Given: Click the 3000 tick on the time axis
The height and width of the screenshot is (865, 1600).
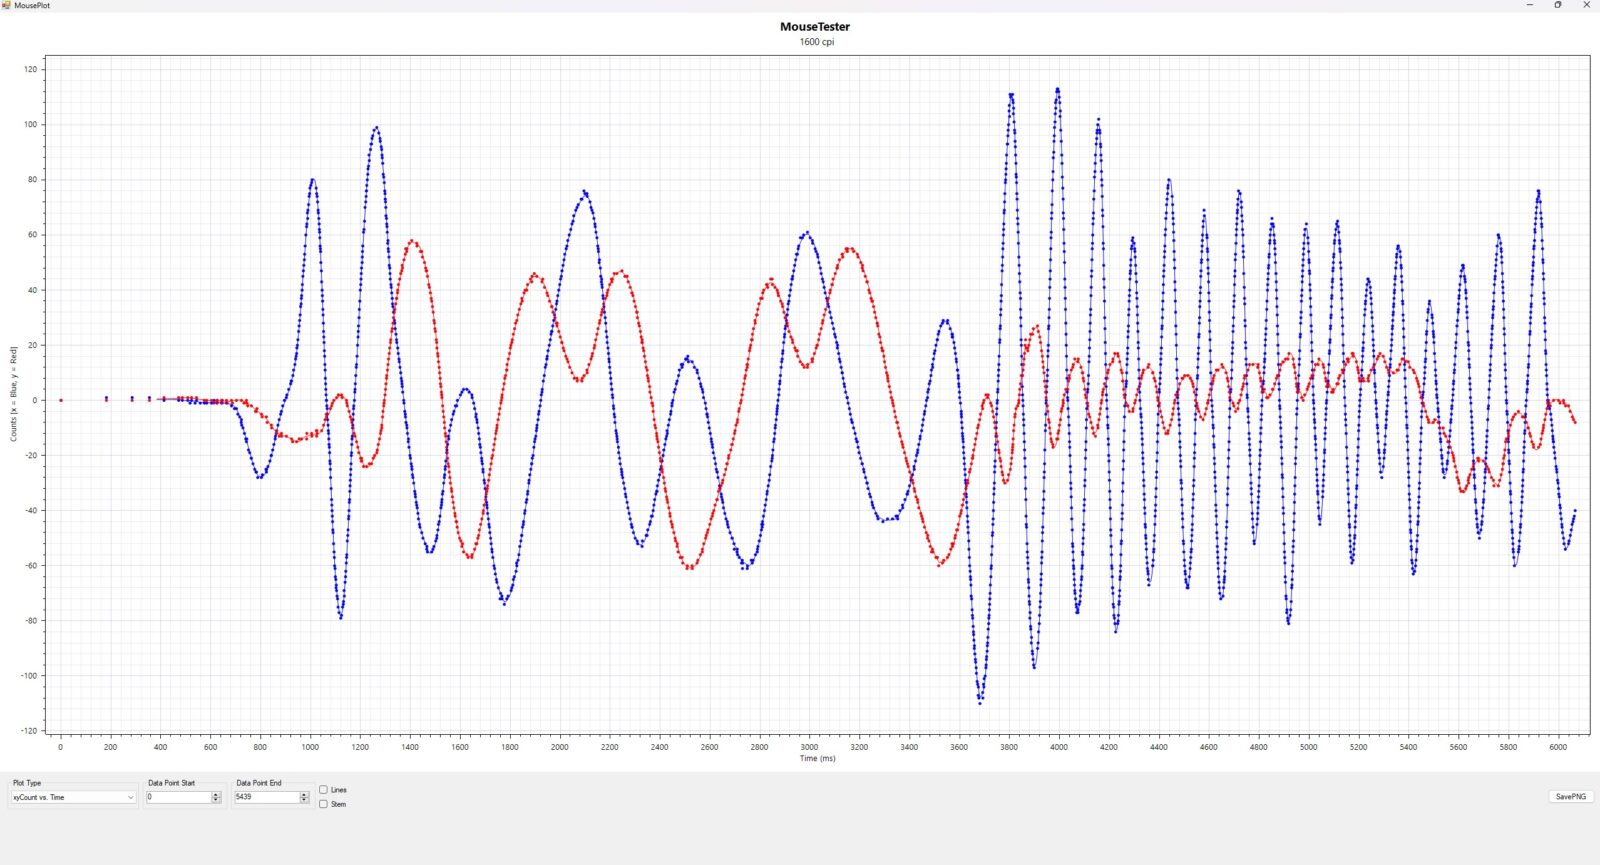Looking at the screenshot, I should click(x=809, y=747).
